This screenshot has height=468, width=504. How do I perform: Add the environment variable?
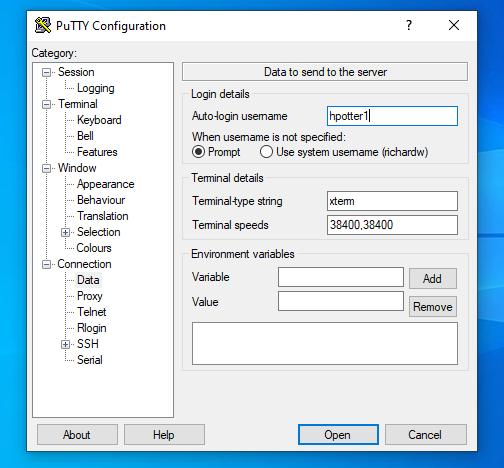click(433, 279)
